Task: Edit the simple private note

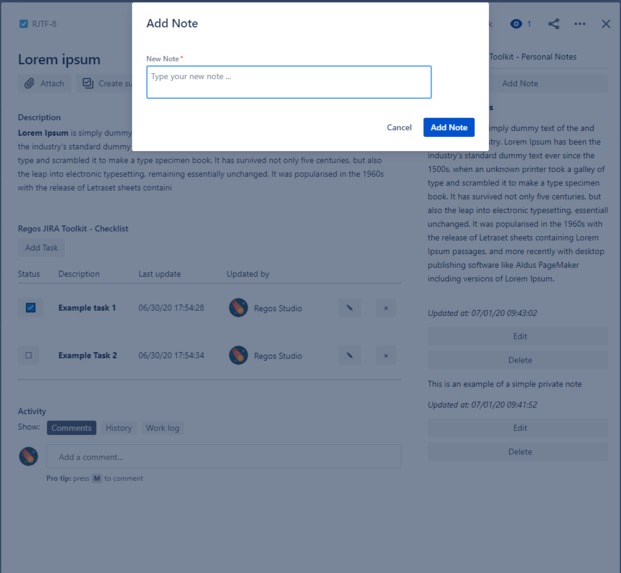Action: click(x=518, y=428)
